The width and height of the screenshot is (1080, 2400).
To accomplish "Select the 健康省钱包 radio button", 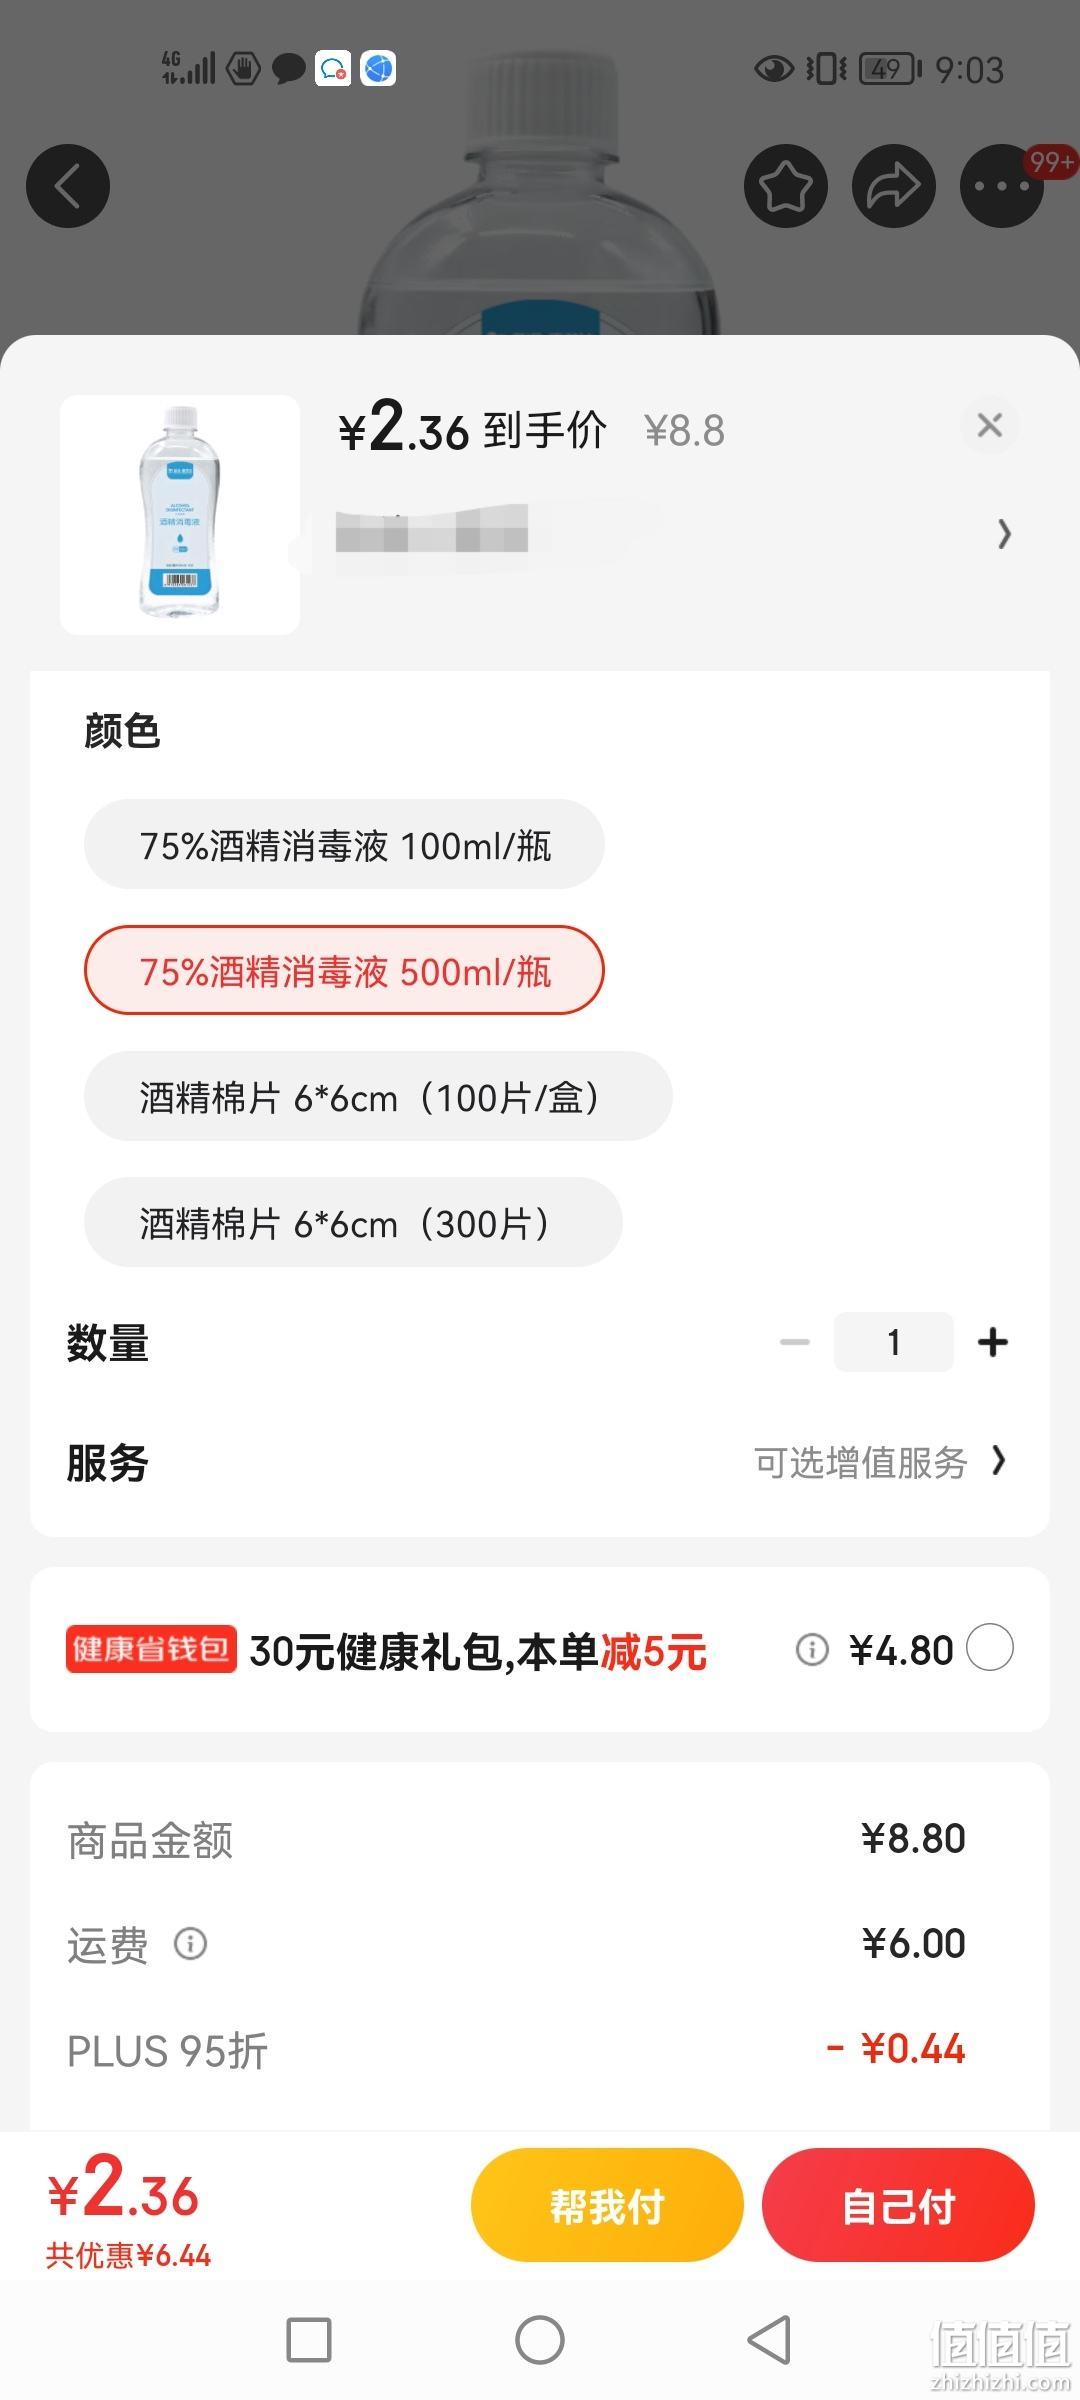I will [x=990, y=1647].
